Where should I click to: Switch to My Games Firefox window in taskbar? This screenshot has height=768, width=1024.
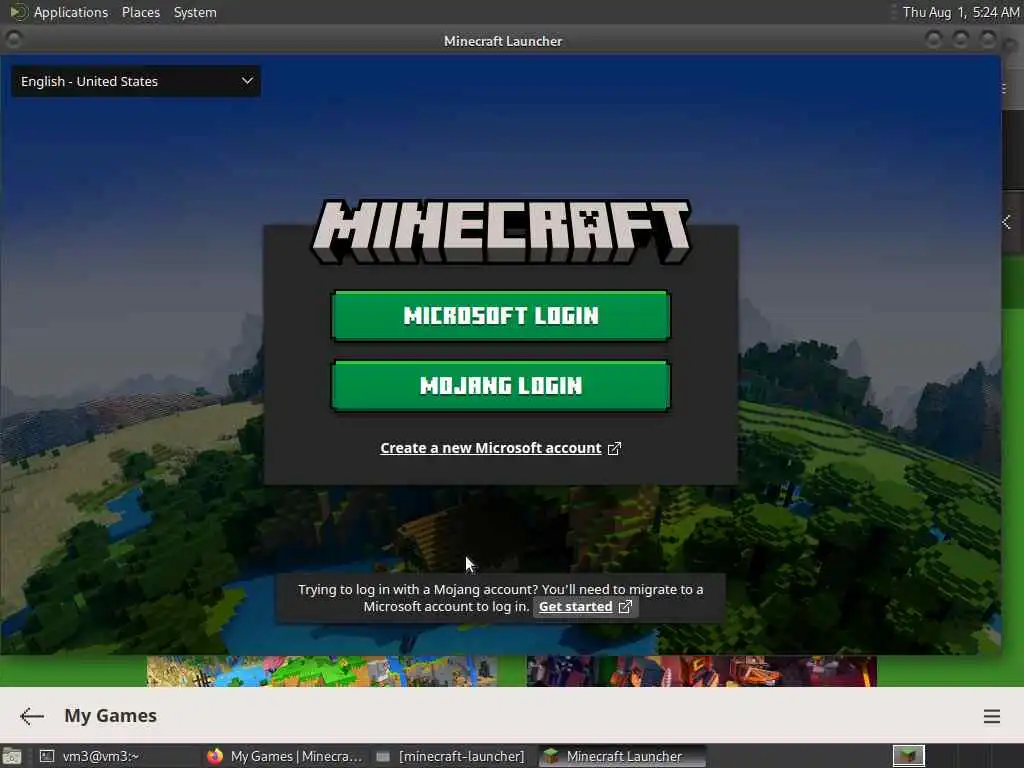click(x=285, y=756)
